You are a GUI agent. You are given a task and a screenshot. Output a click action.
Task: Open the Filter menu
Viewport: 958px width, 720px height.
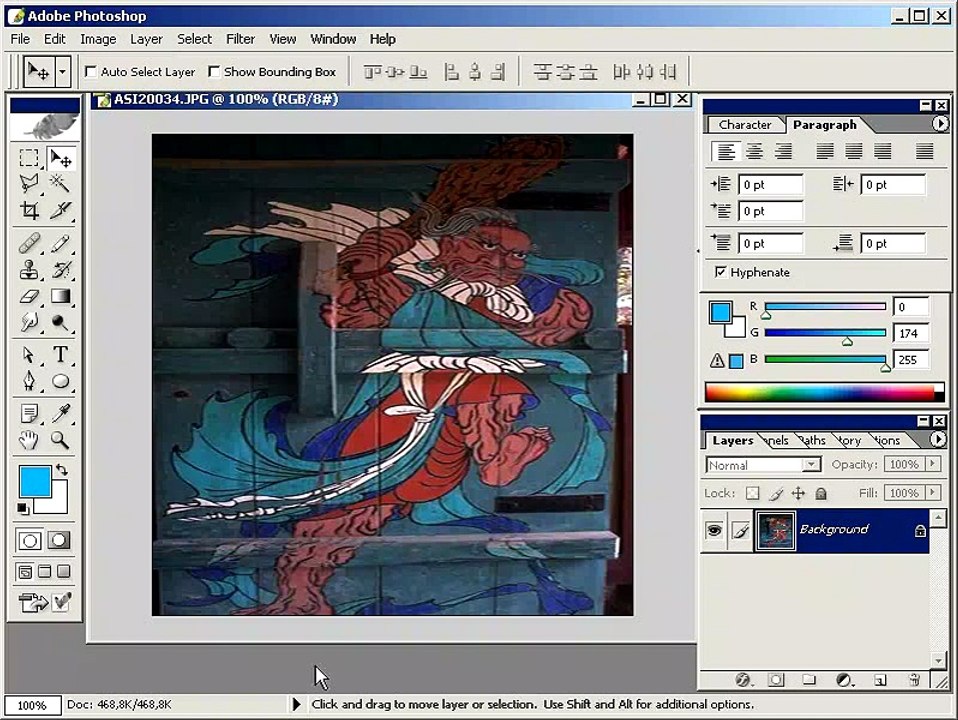click(x=240, y=39)
